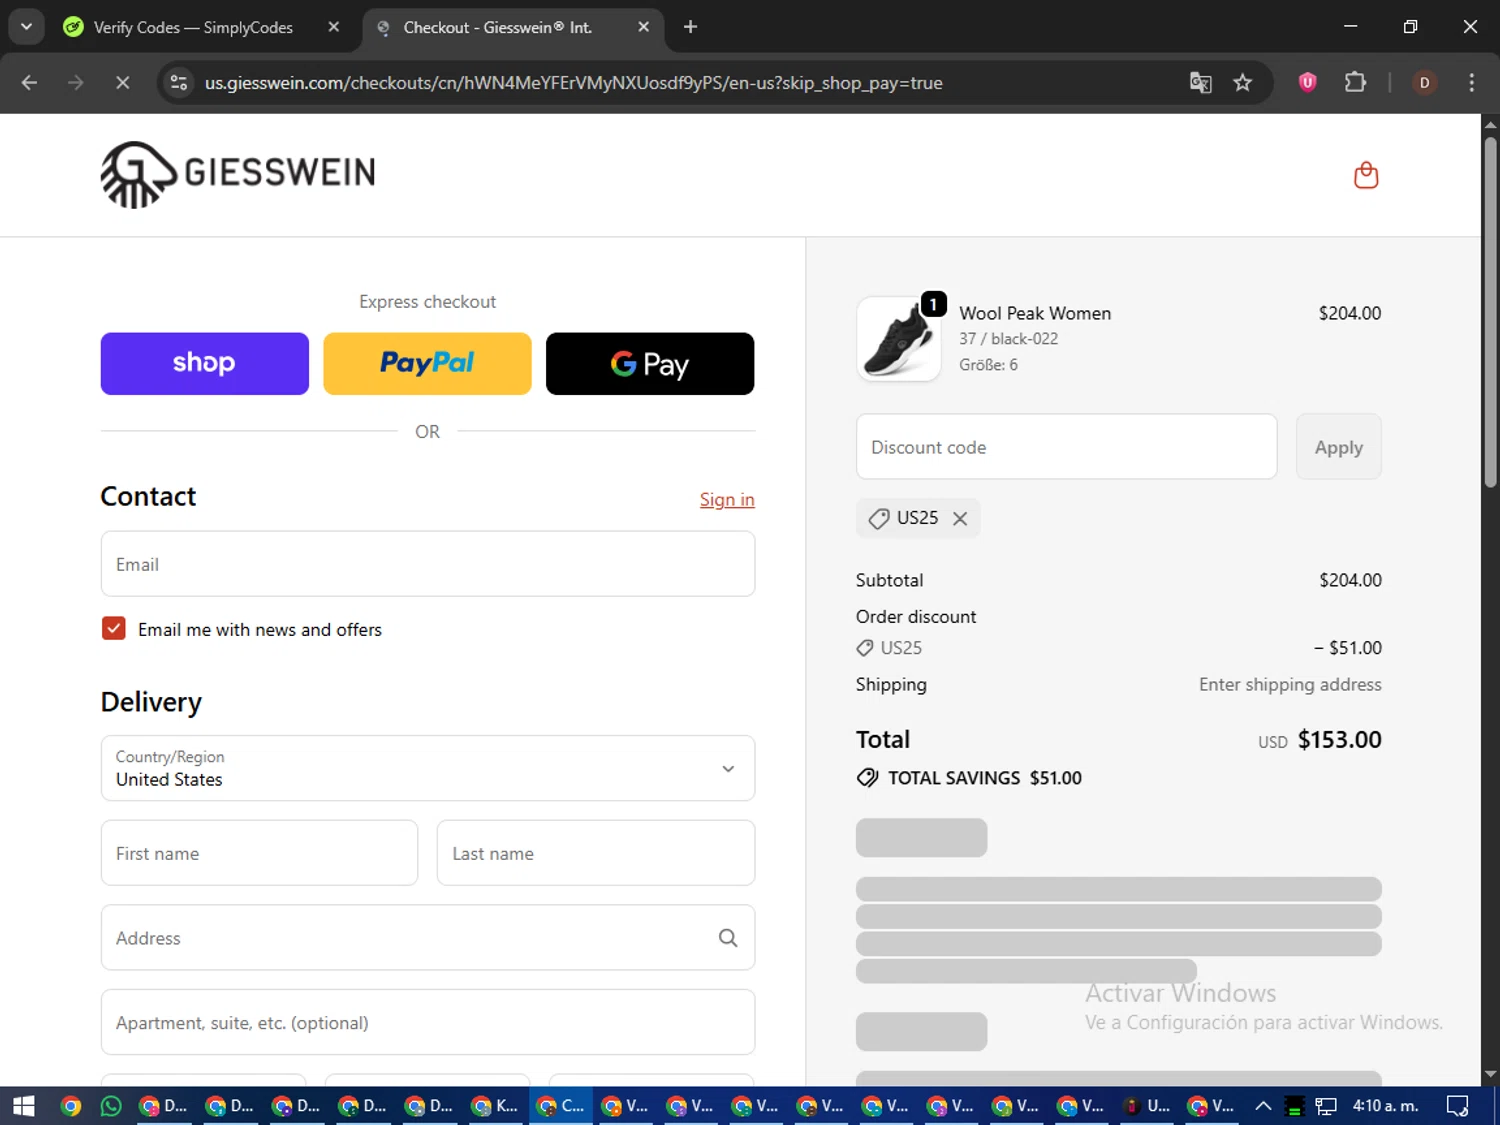Remove the US25 discount tag
The width and height of the screenshot is (1500, 1125).
960,518
